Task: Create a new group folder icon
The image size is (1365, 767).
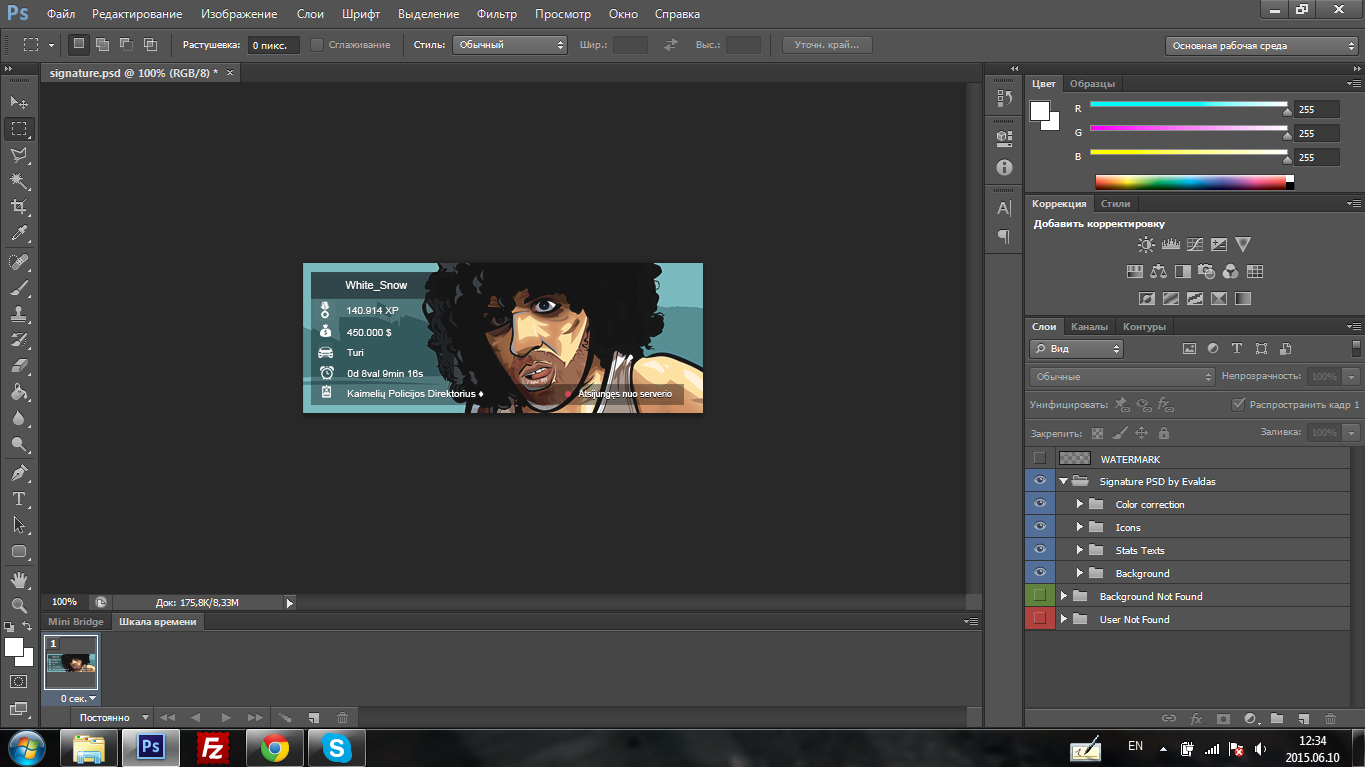Action: pyautogui.click(x=1277, y=718)
